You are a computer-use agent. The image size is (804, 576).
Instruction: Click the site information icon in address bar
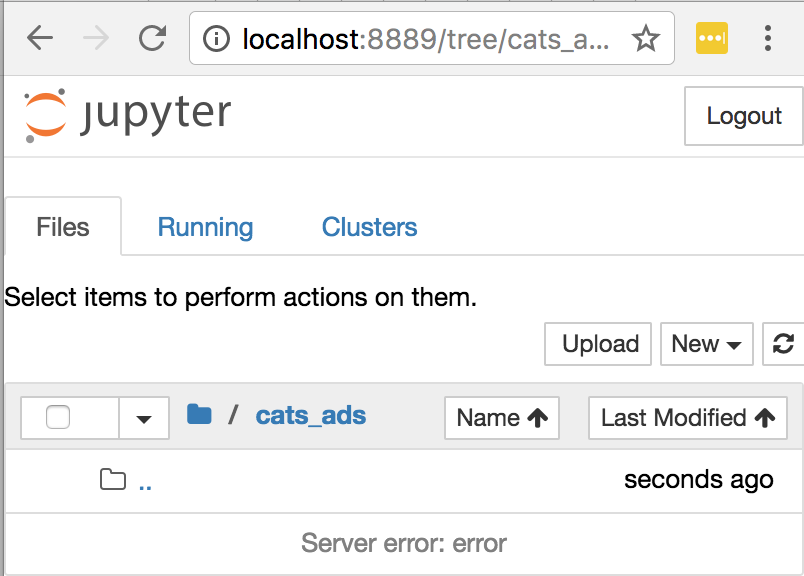[x=217, y=38]
